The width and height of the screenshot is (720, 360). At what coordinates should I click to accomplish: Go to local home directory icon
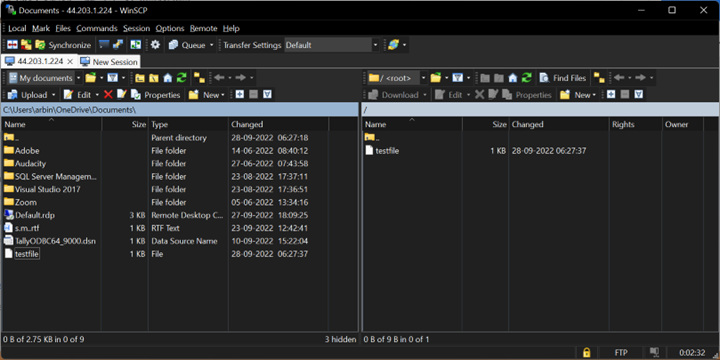coord(168,78)
